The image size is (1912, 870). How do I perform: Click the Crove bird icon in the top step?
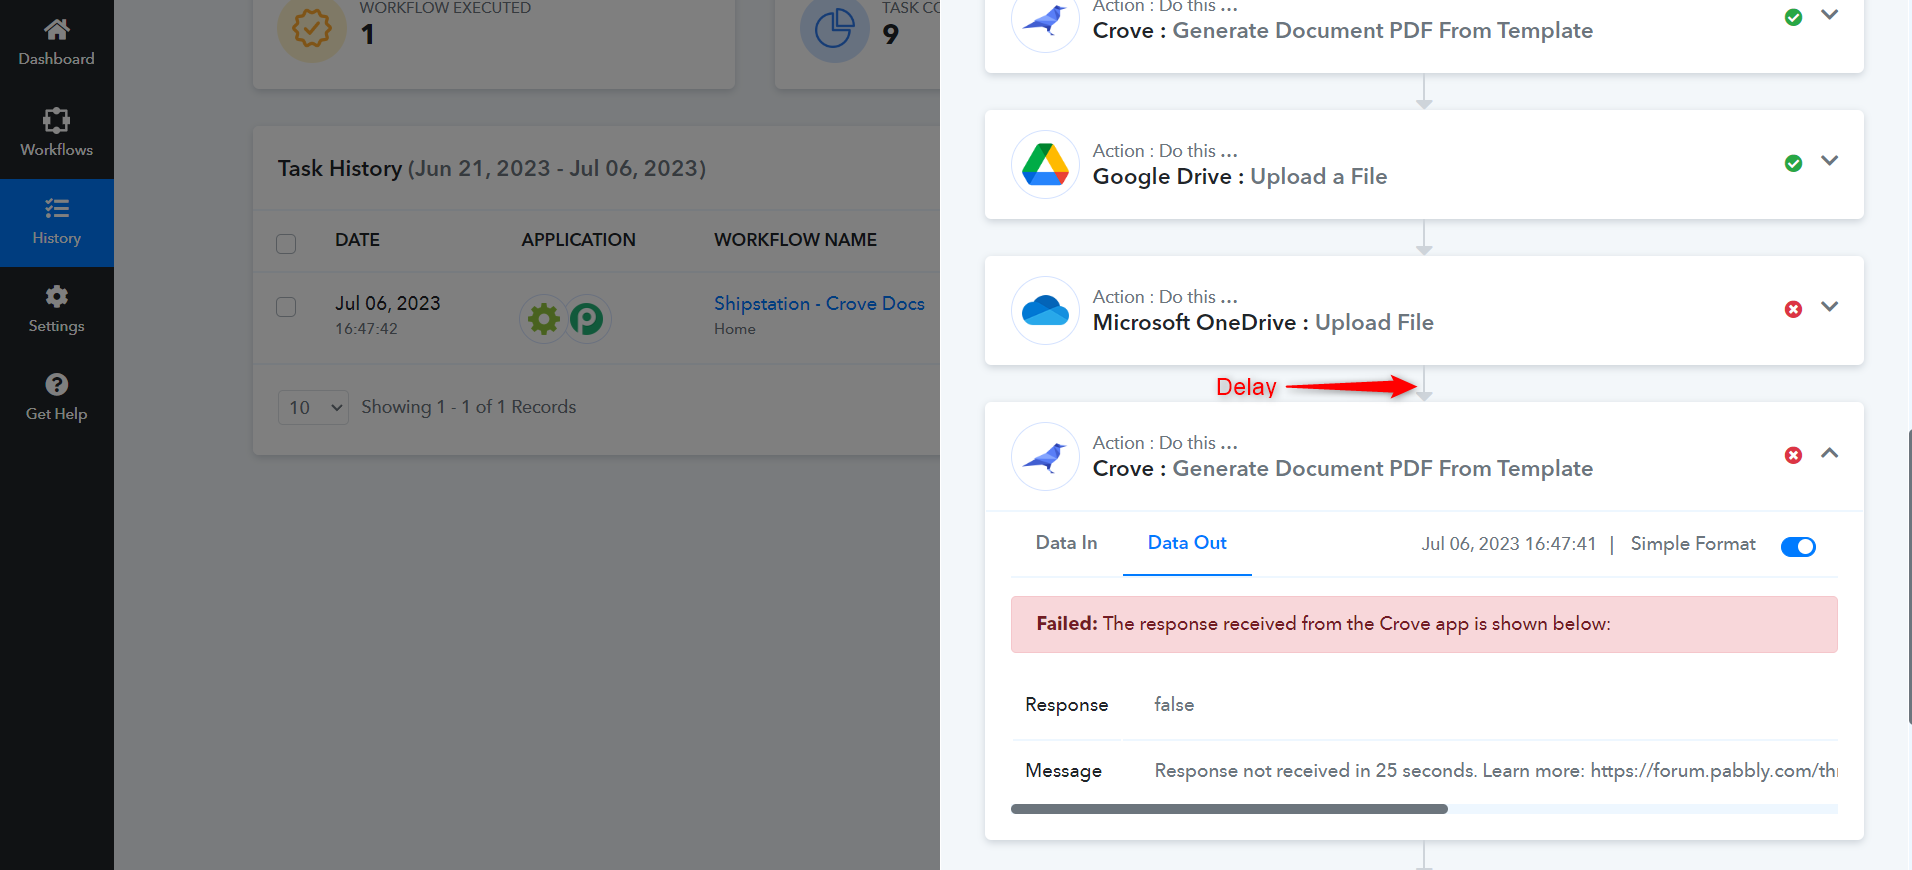coord(1045,19)
